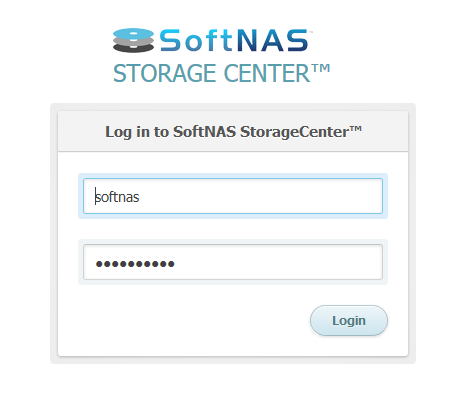Click blank panel area left of Login button

183,320
